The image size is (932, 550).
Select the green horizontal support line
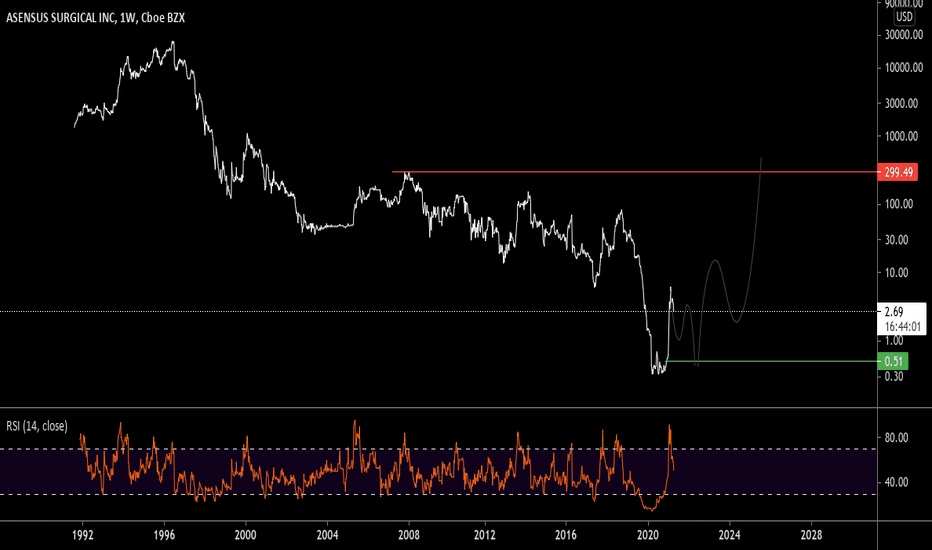(772, 362)
